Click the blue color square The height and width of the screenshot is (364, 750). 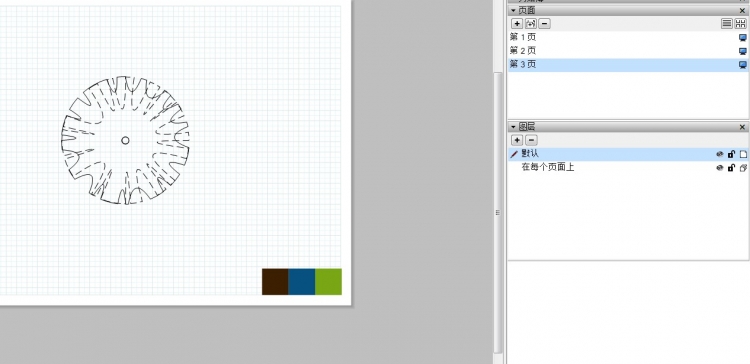[x=302, y=282]
